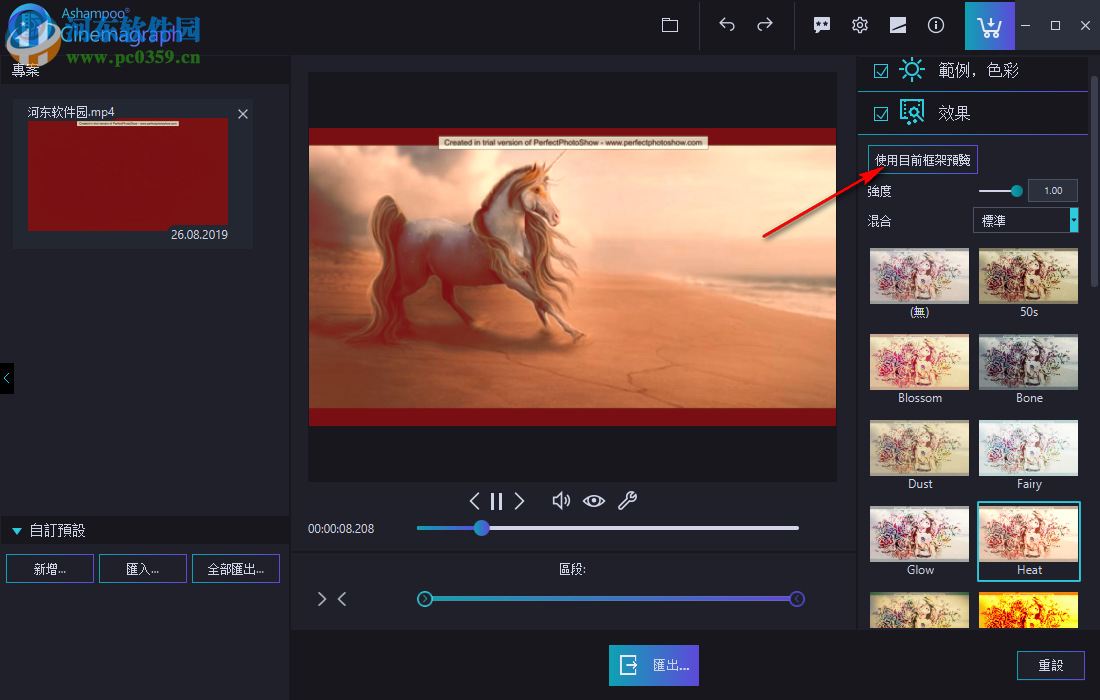Toggle preview with the eye icon

[x=594, y=501]
